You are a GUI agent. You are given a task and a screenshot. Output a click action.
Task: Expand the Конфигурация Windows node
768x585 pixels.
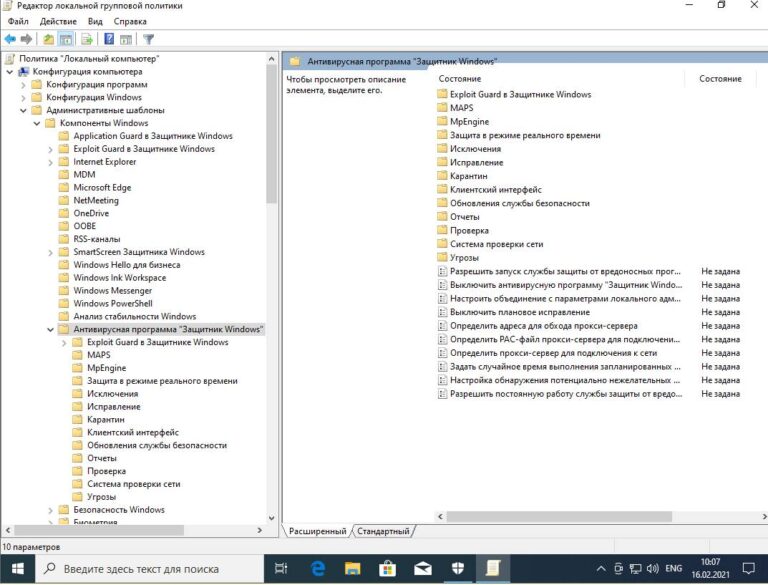23,98
